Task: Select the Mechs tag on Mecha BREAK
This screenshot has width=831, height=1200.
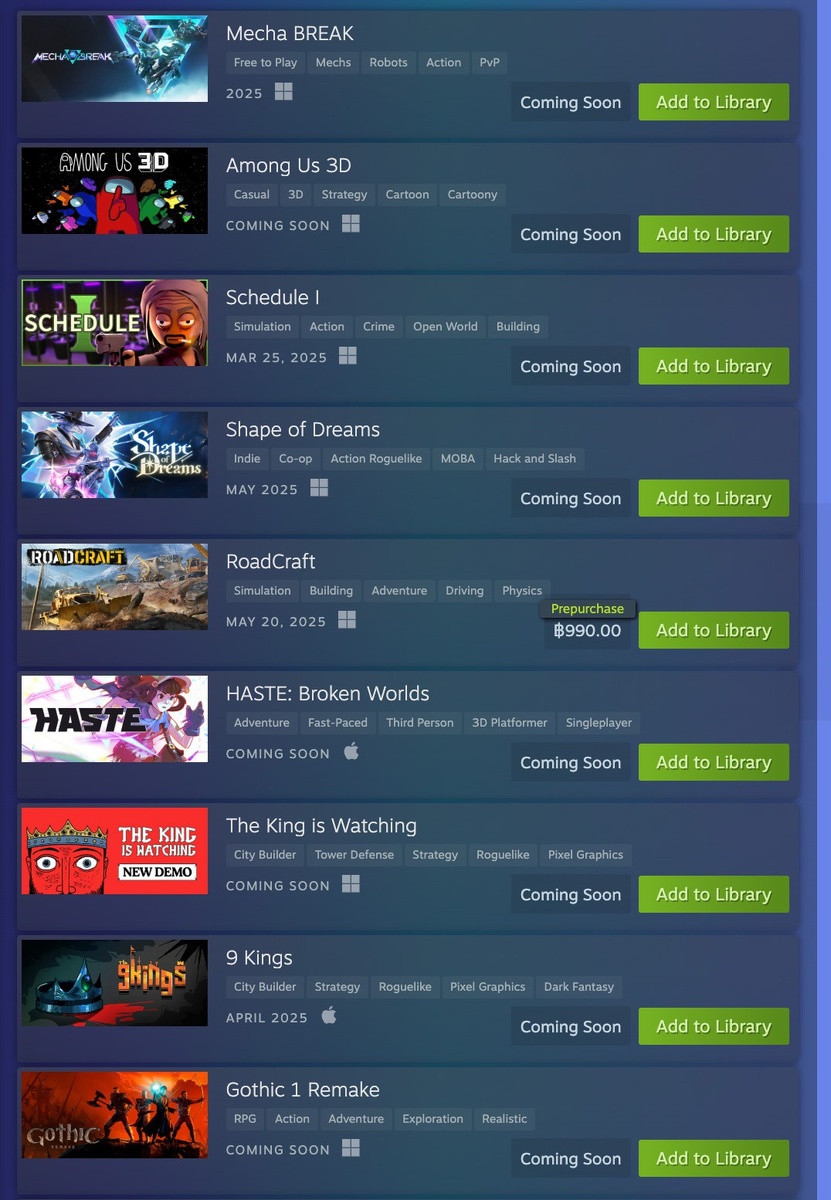Action: coord(333,62)
